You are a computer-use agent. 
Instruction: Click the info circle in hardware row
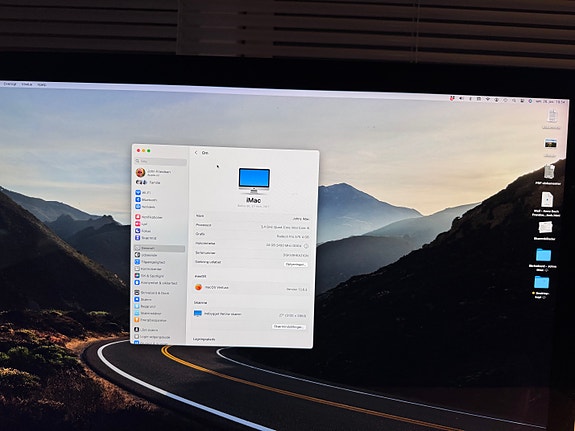(306, 246)
